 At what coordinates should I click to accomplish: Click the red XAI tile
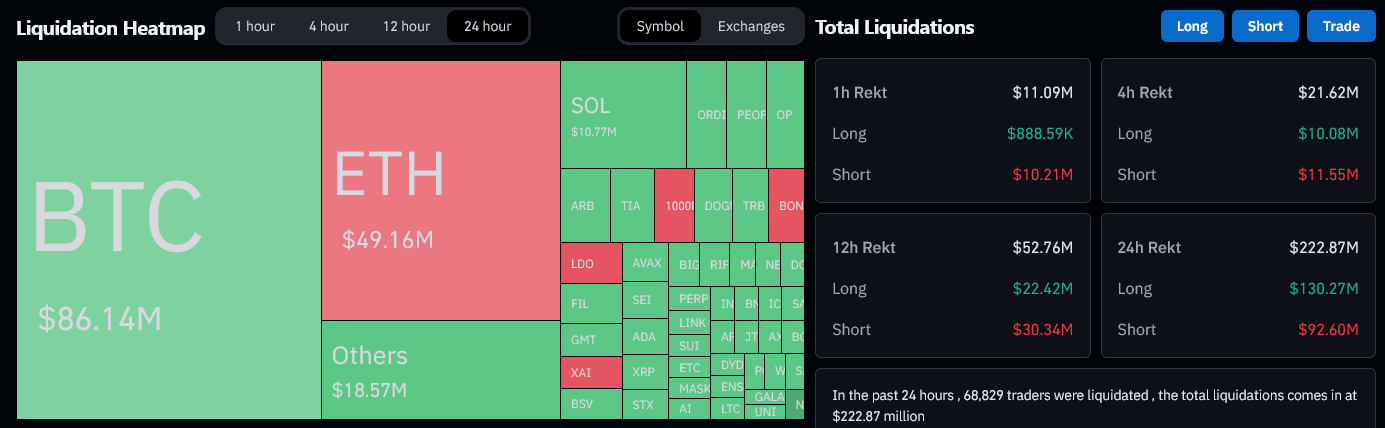(x=590, y=372)
